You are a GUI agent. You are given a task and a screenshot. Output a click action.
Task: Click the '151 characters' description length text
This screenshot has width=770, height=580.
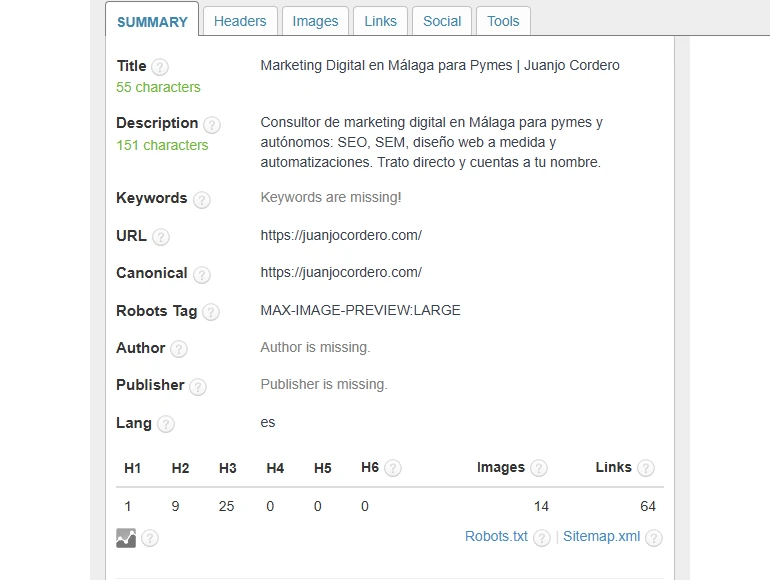pyautogui.click(x=162, y=145)
